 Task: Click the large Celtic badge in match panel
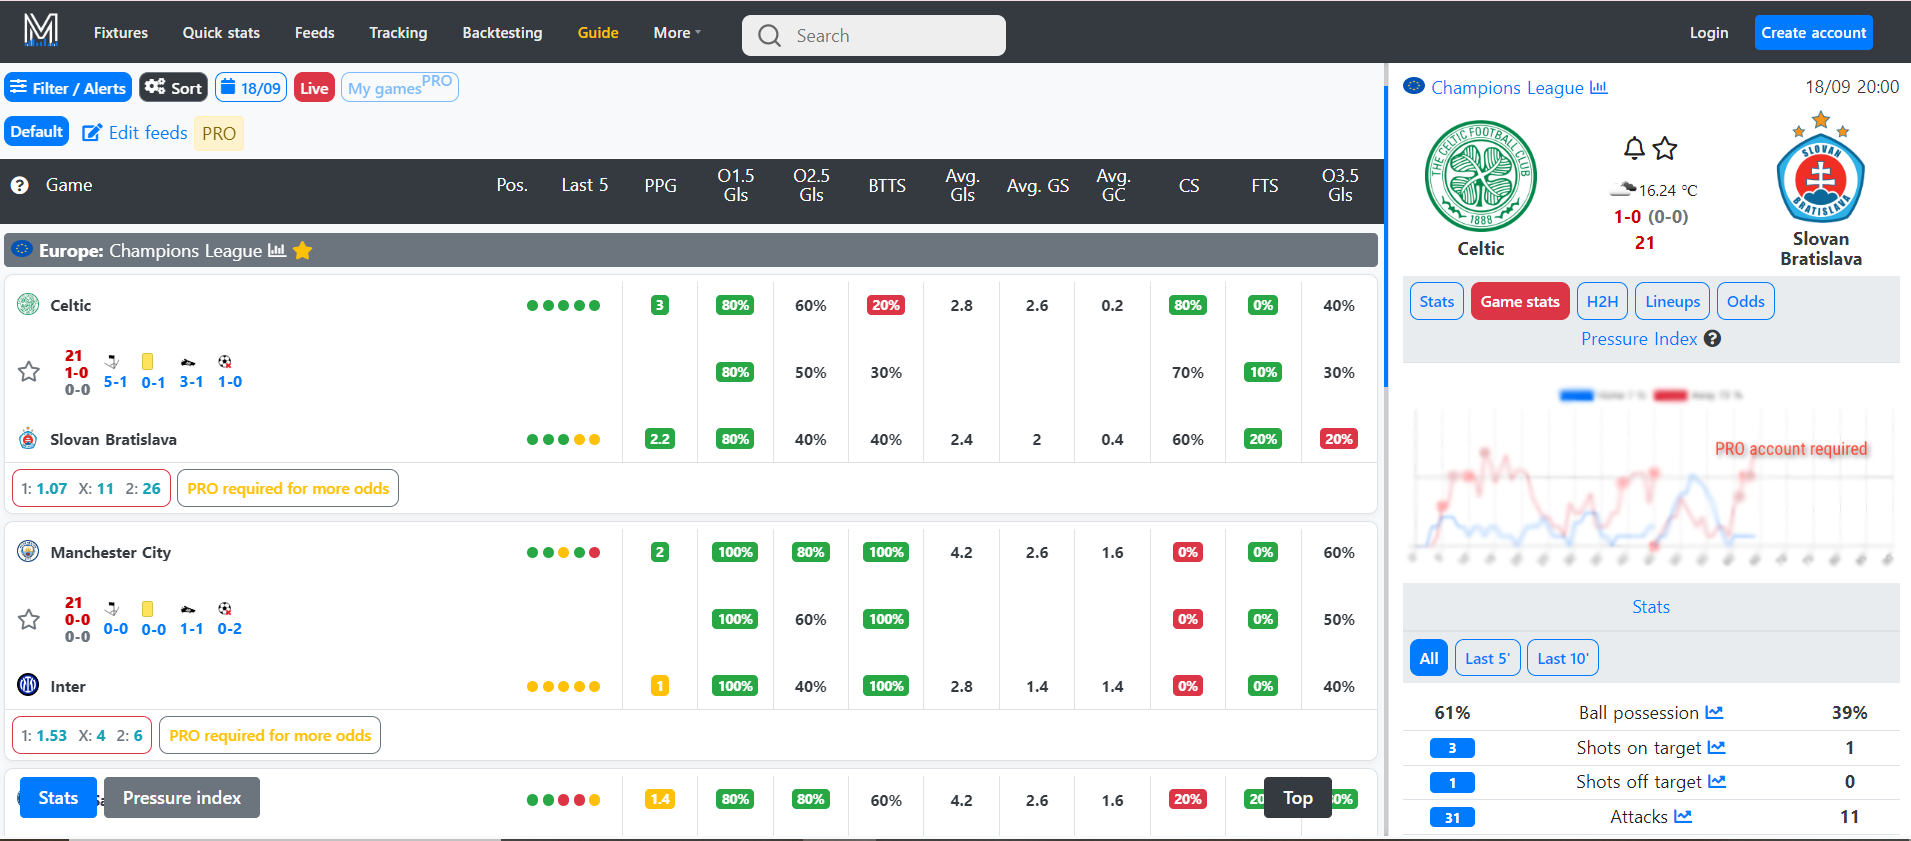point(1481,177)
